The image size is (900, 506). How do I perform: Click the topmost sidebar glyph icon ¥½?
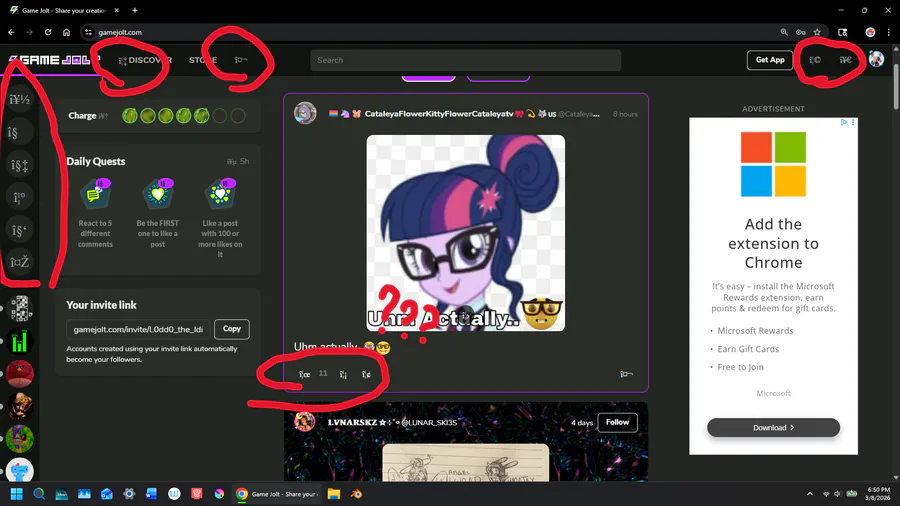(20, 100)
